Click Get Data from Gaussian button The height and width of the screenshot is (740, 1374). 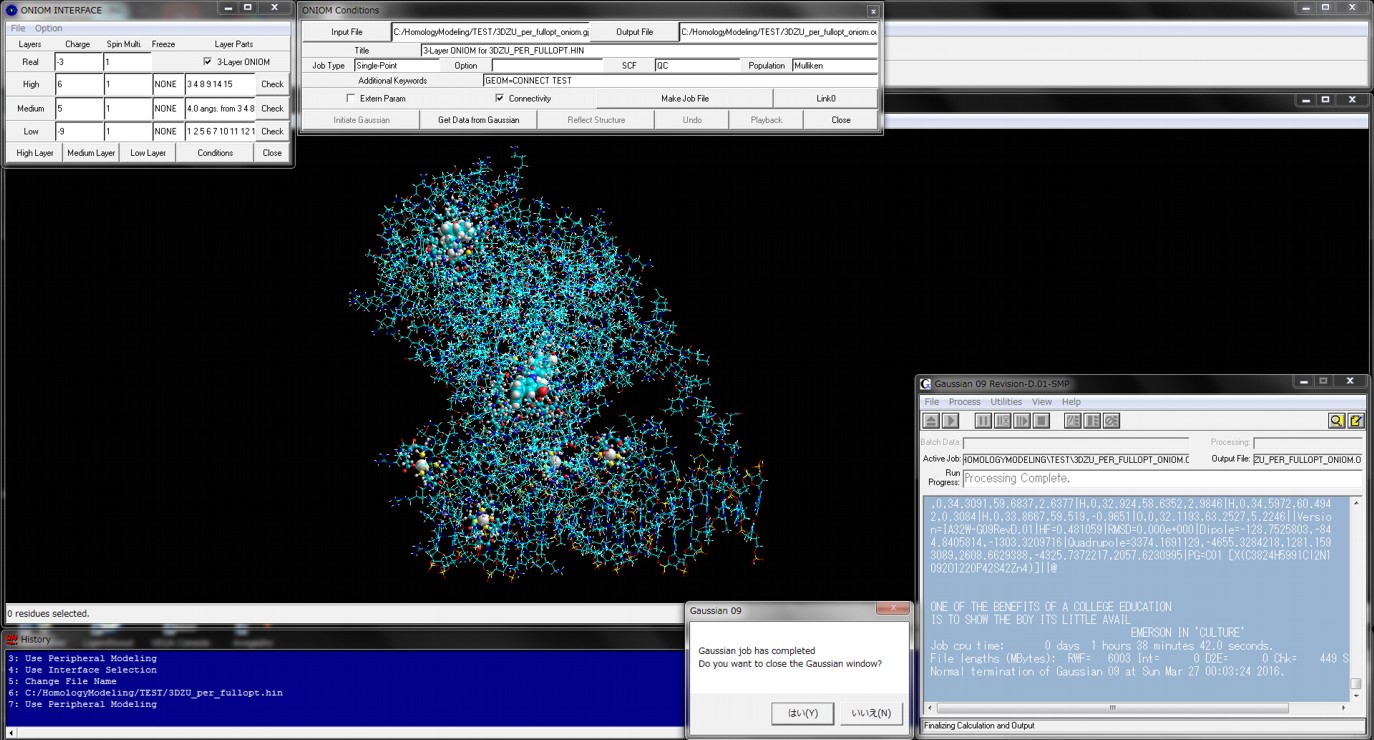point(478,120)
